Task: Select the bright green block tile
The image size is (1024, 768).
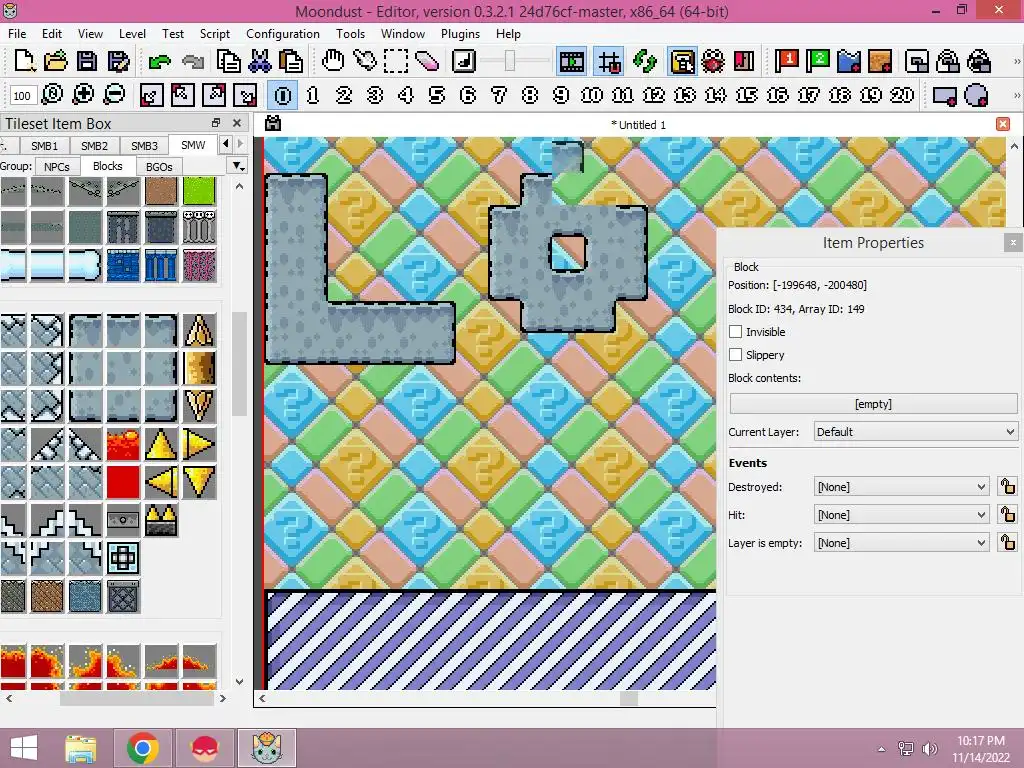Action: coord(199,191)
